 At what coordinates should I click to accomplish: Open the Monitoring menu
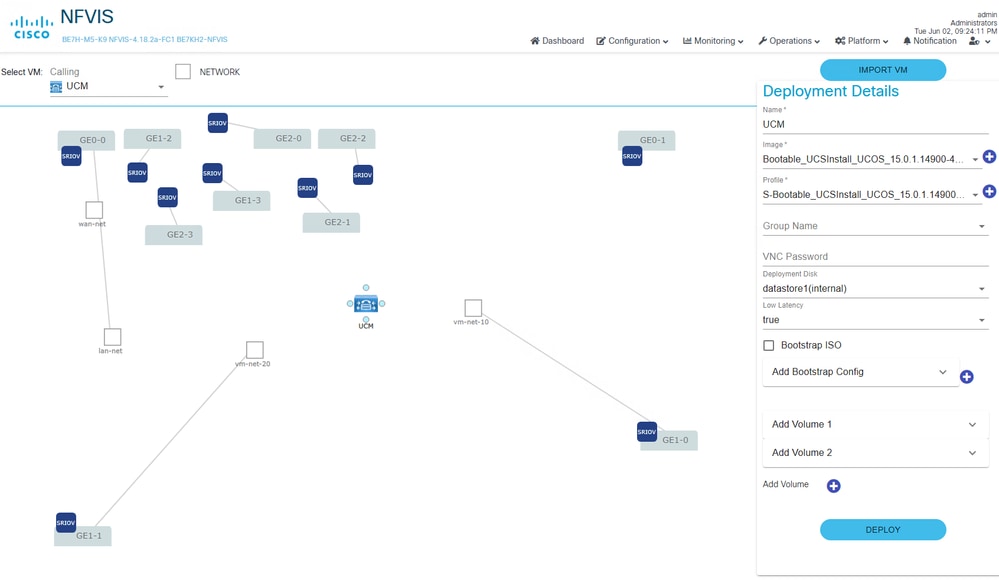tap(713, 41)
